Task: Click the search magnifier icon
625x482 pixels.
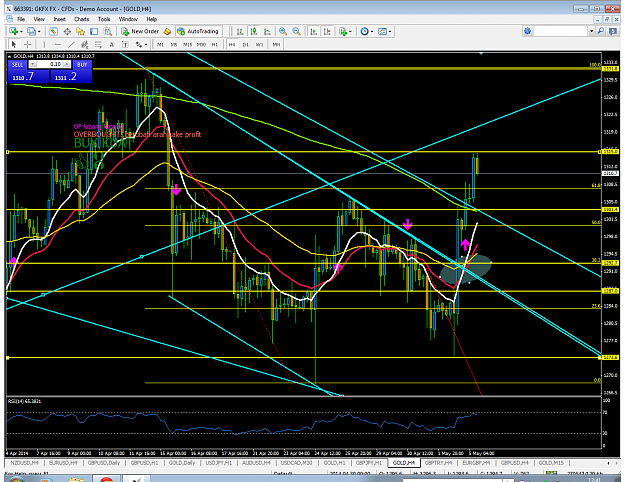Action: (x=601, y=31)
